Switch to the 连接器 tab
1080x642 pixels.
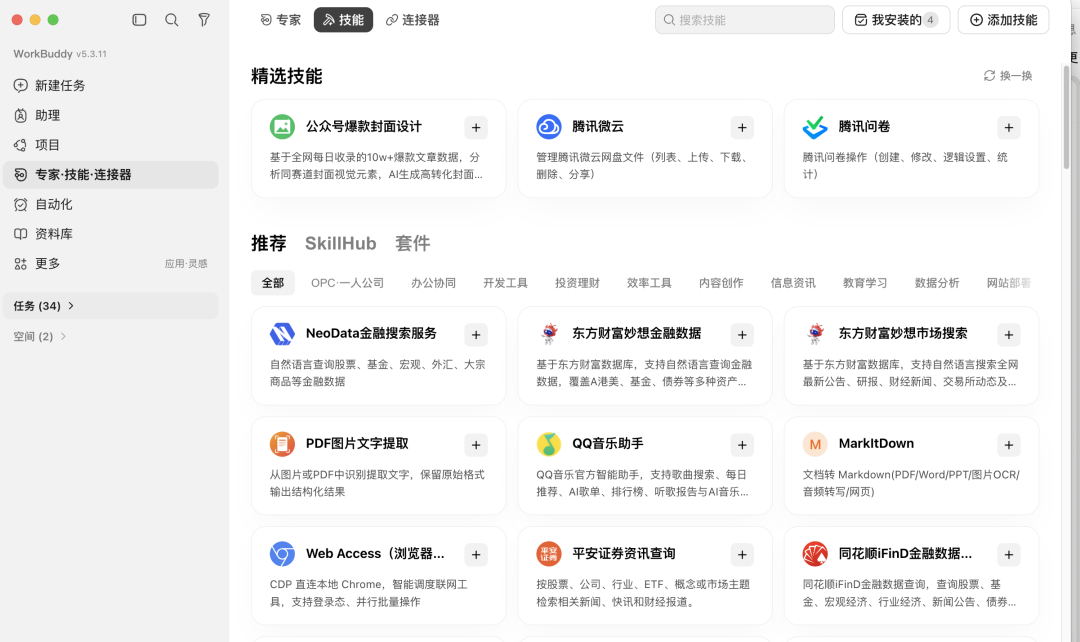tap(413, 20)
